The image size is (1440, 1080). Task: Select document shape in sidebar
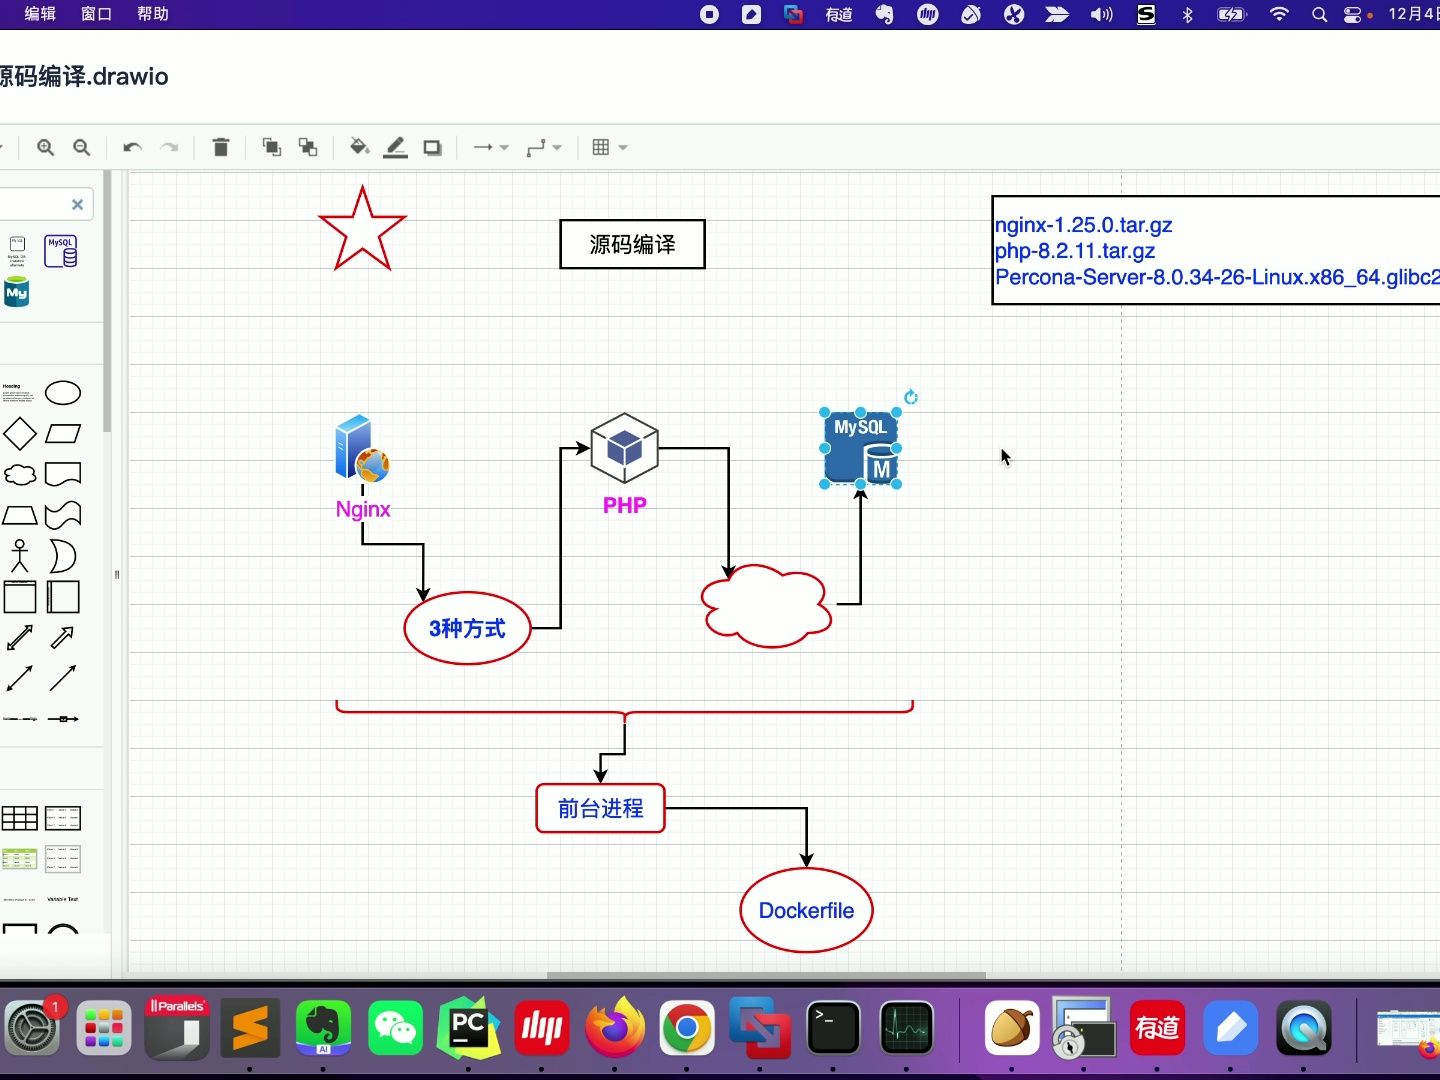tap(63, 474)
